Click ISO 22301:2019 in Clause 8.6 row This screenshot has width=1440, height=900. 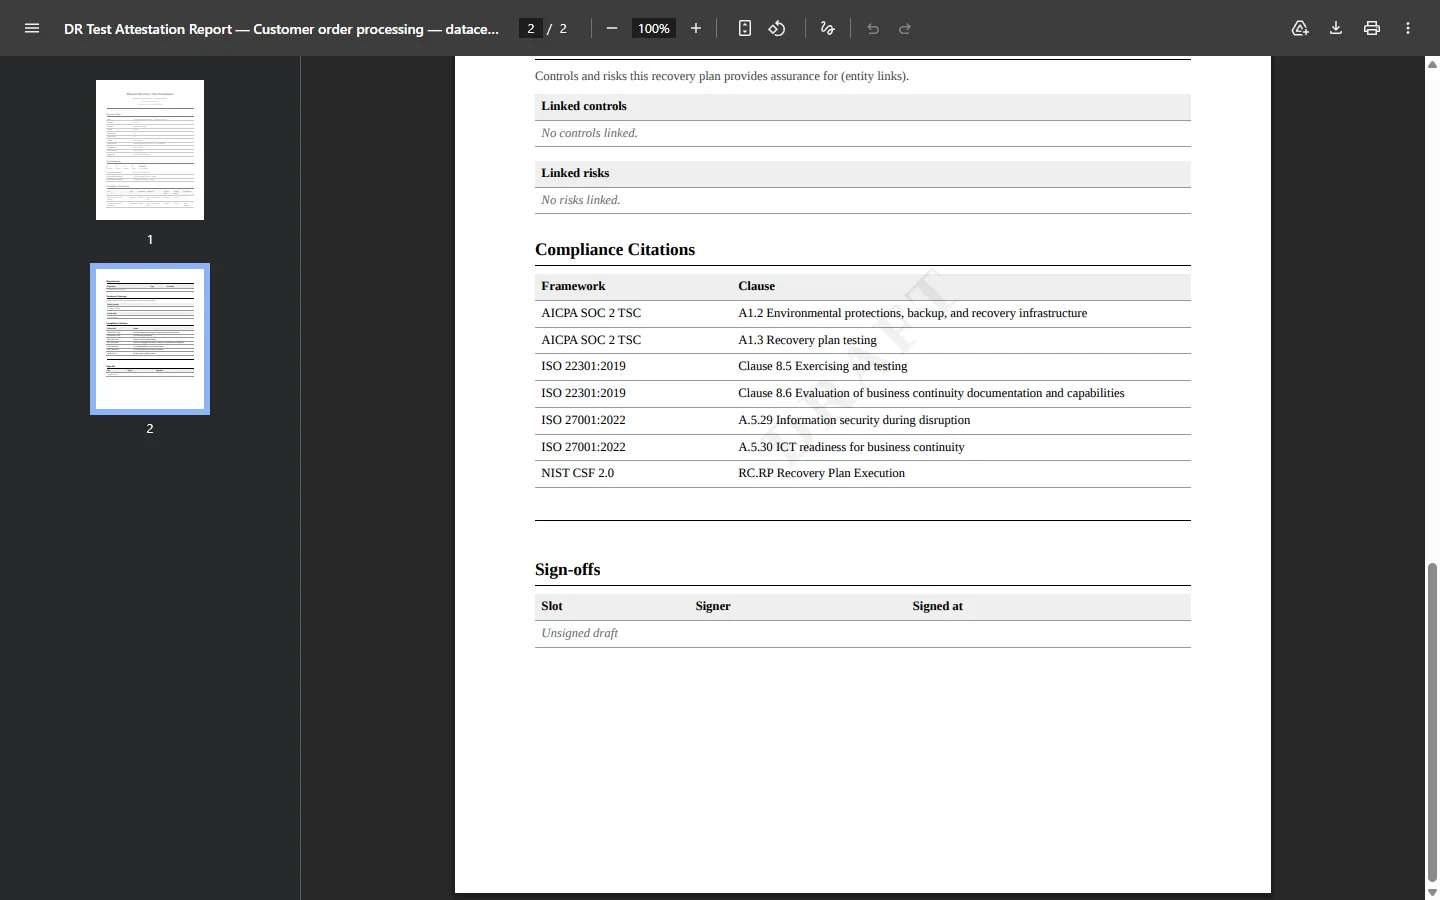[x=583, y=393]
